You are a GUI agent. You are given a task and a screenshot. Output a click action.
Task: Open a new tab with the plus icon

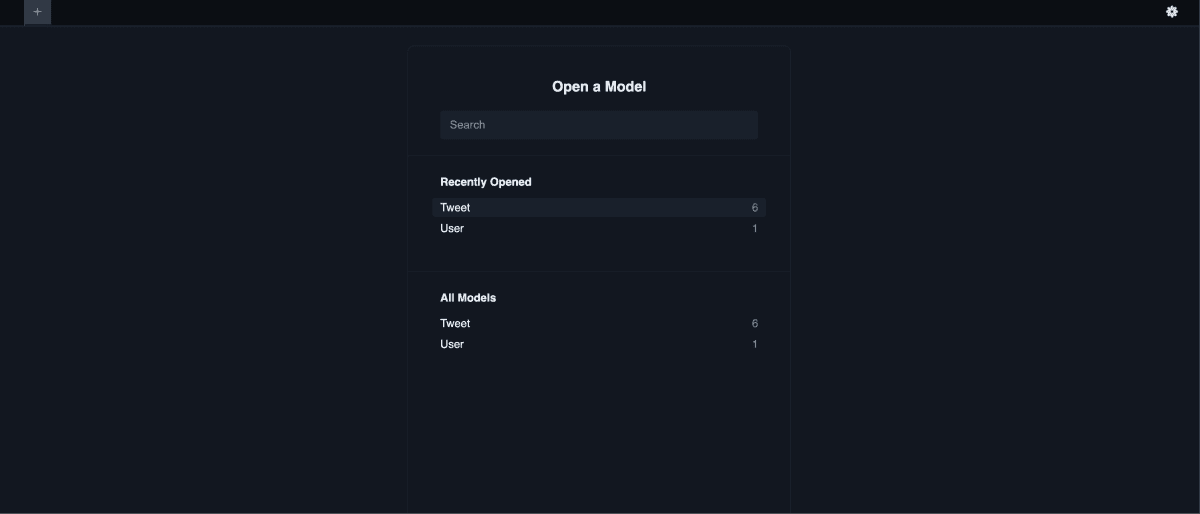37,12
